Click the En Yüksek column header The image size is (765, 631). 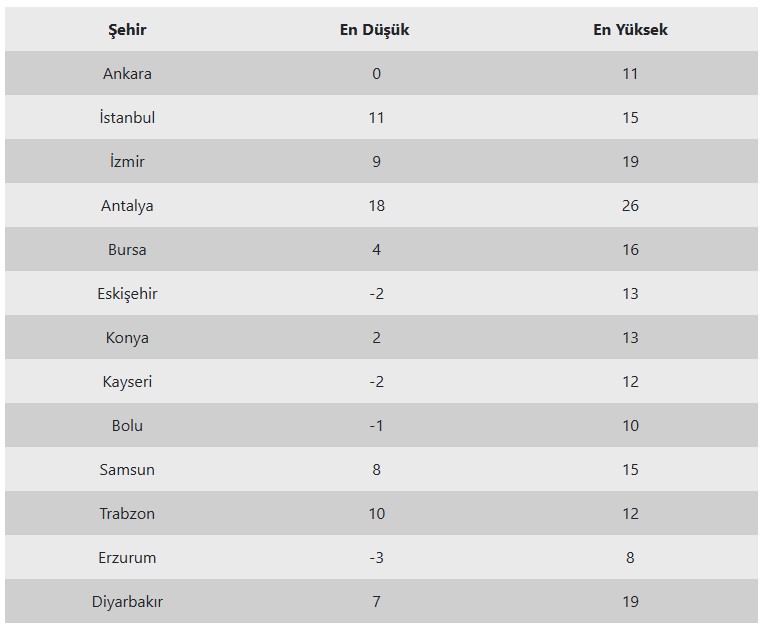pyautogui.click(x=630, y=30)
